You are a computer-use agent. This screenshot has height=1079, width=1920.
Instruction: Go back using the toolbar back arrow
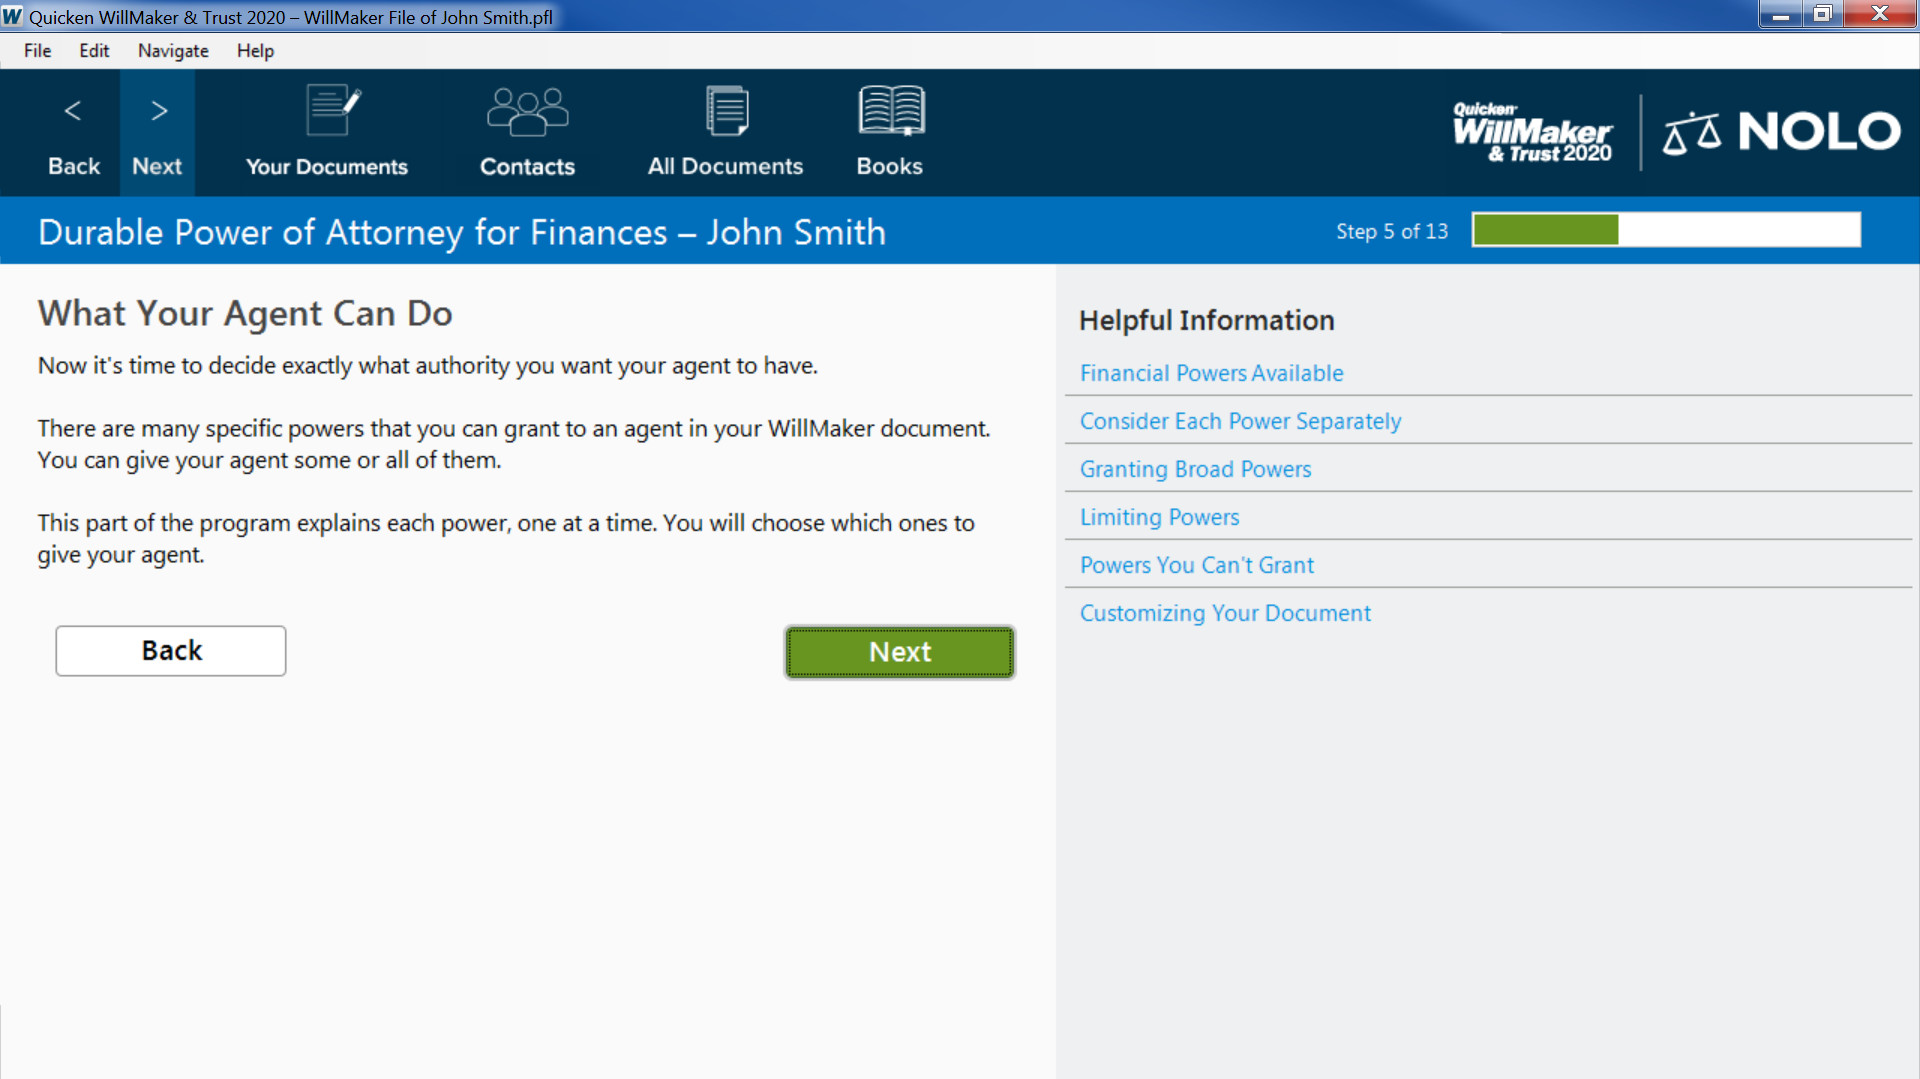pos(73,133)
